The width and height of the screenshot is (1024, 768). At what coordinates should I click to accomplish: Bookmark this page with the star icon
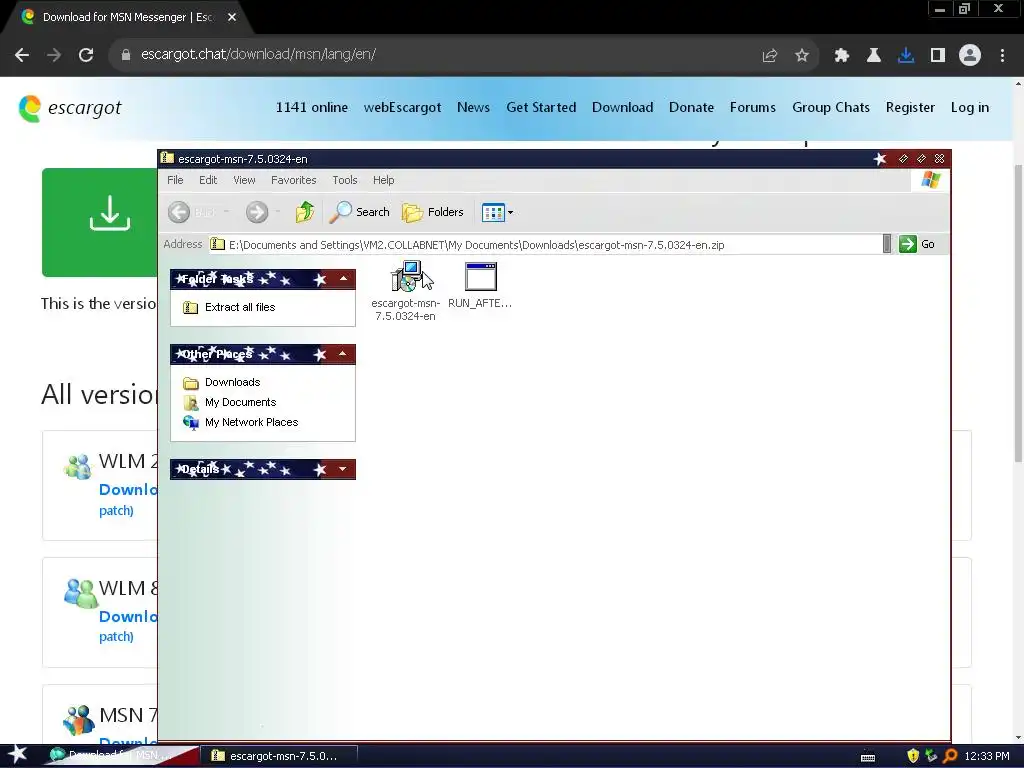[x=802, y=56]
